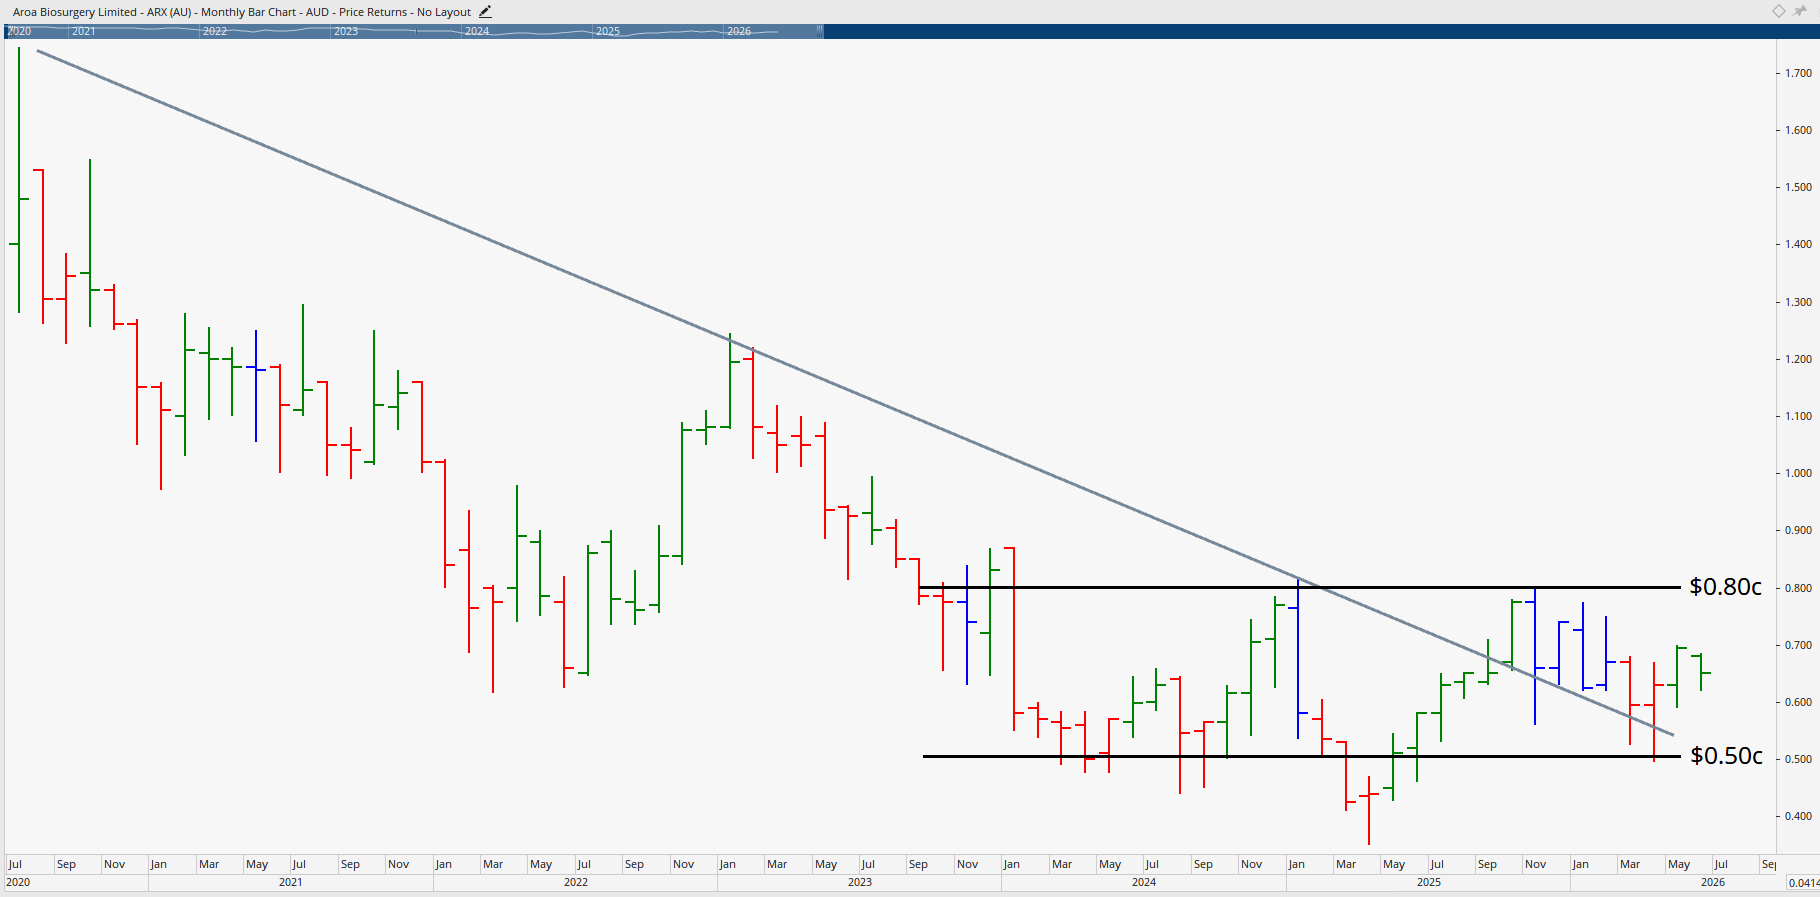This screenshot has width=1820, height=897.
Task: Click the 2022 year label on the bottom axis
Action: coord(575,882)
